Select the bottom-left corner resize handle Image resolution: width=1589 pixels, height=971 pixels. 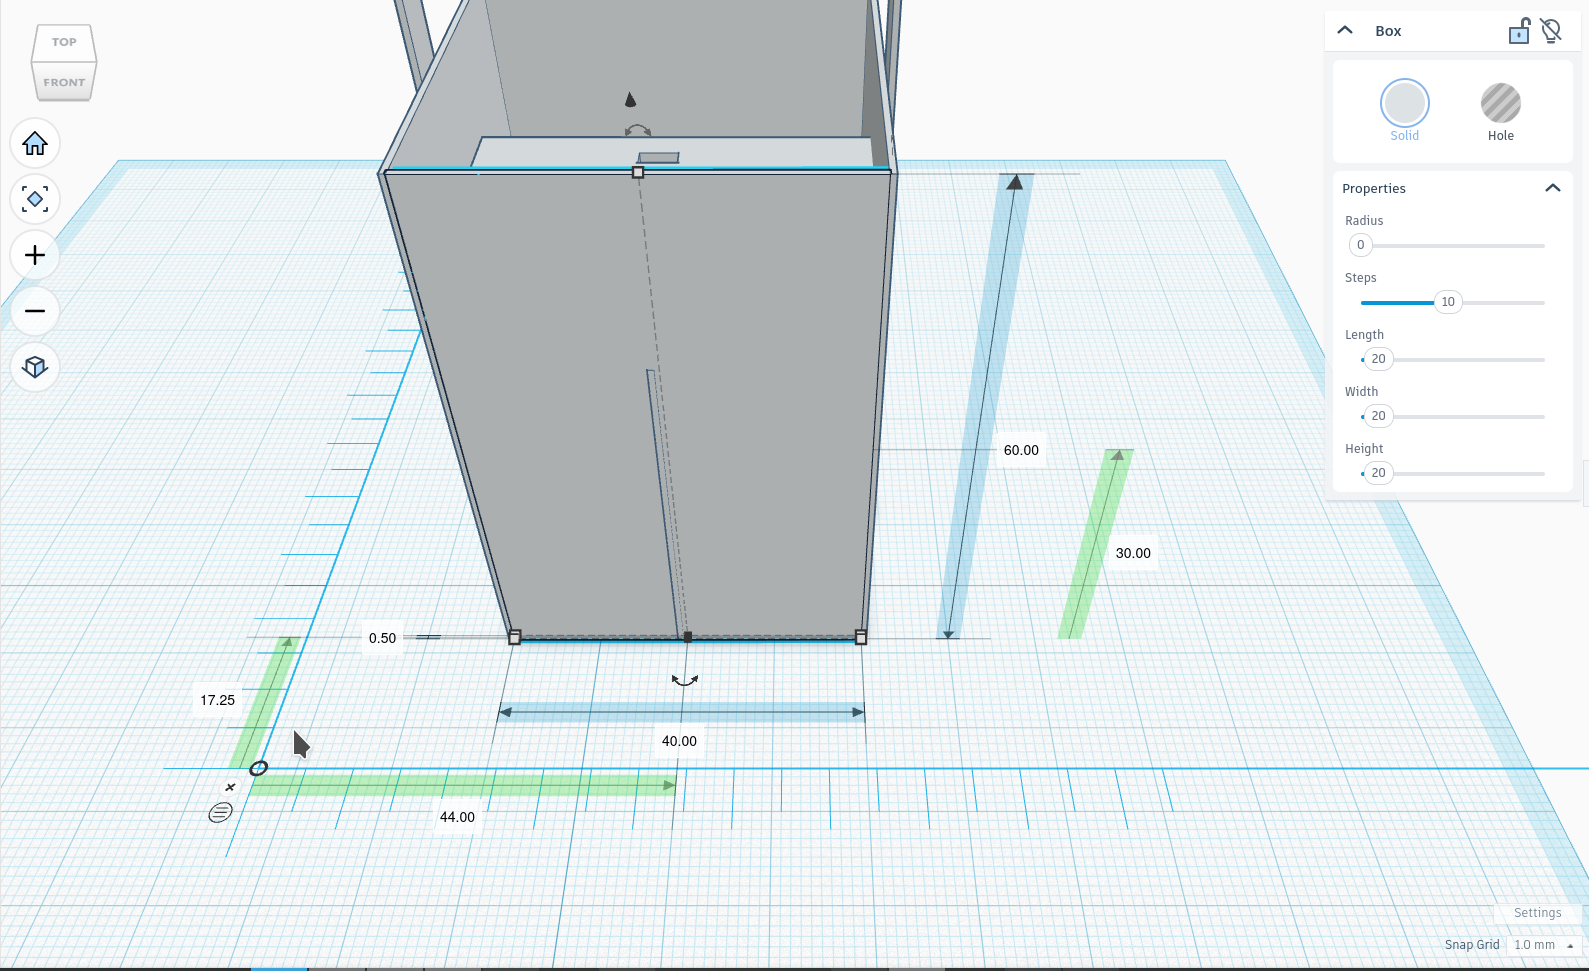[515, 637]
